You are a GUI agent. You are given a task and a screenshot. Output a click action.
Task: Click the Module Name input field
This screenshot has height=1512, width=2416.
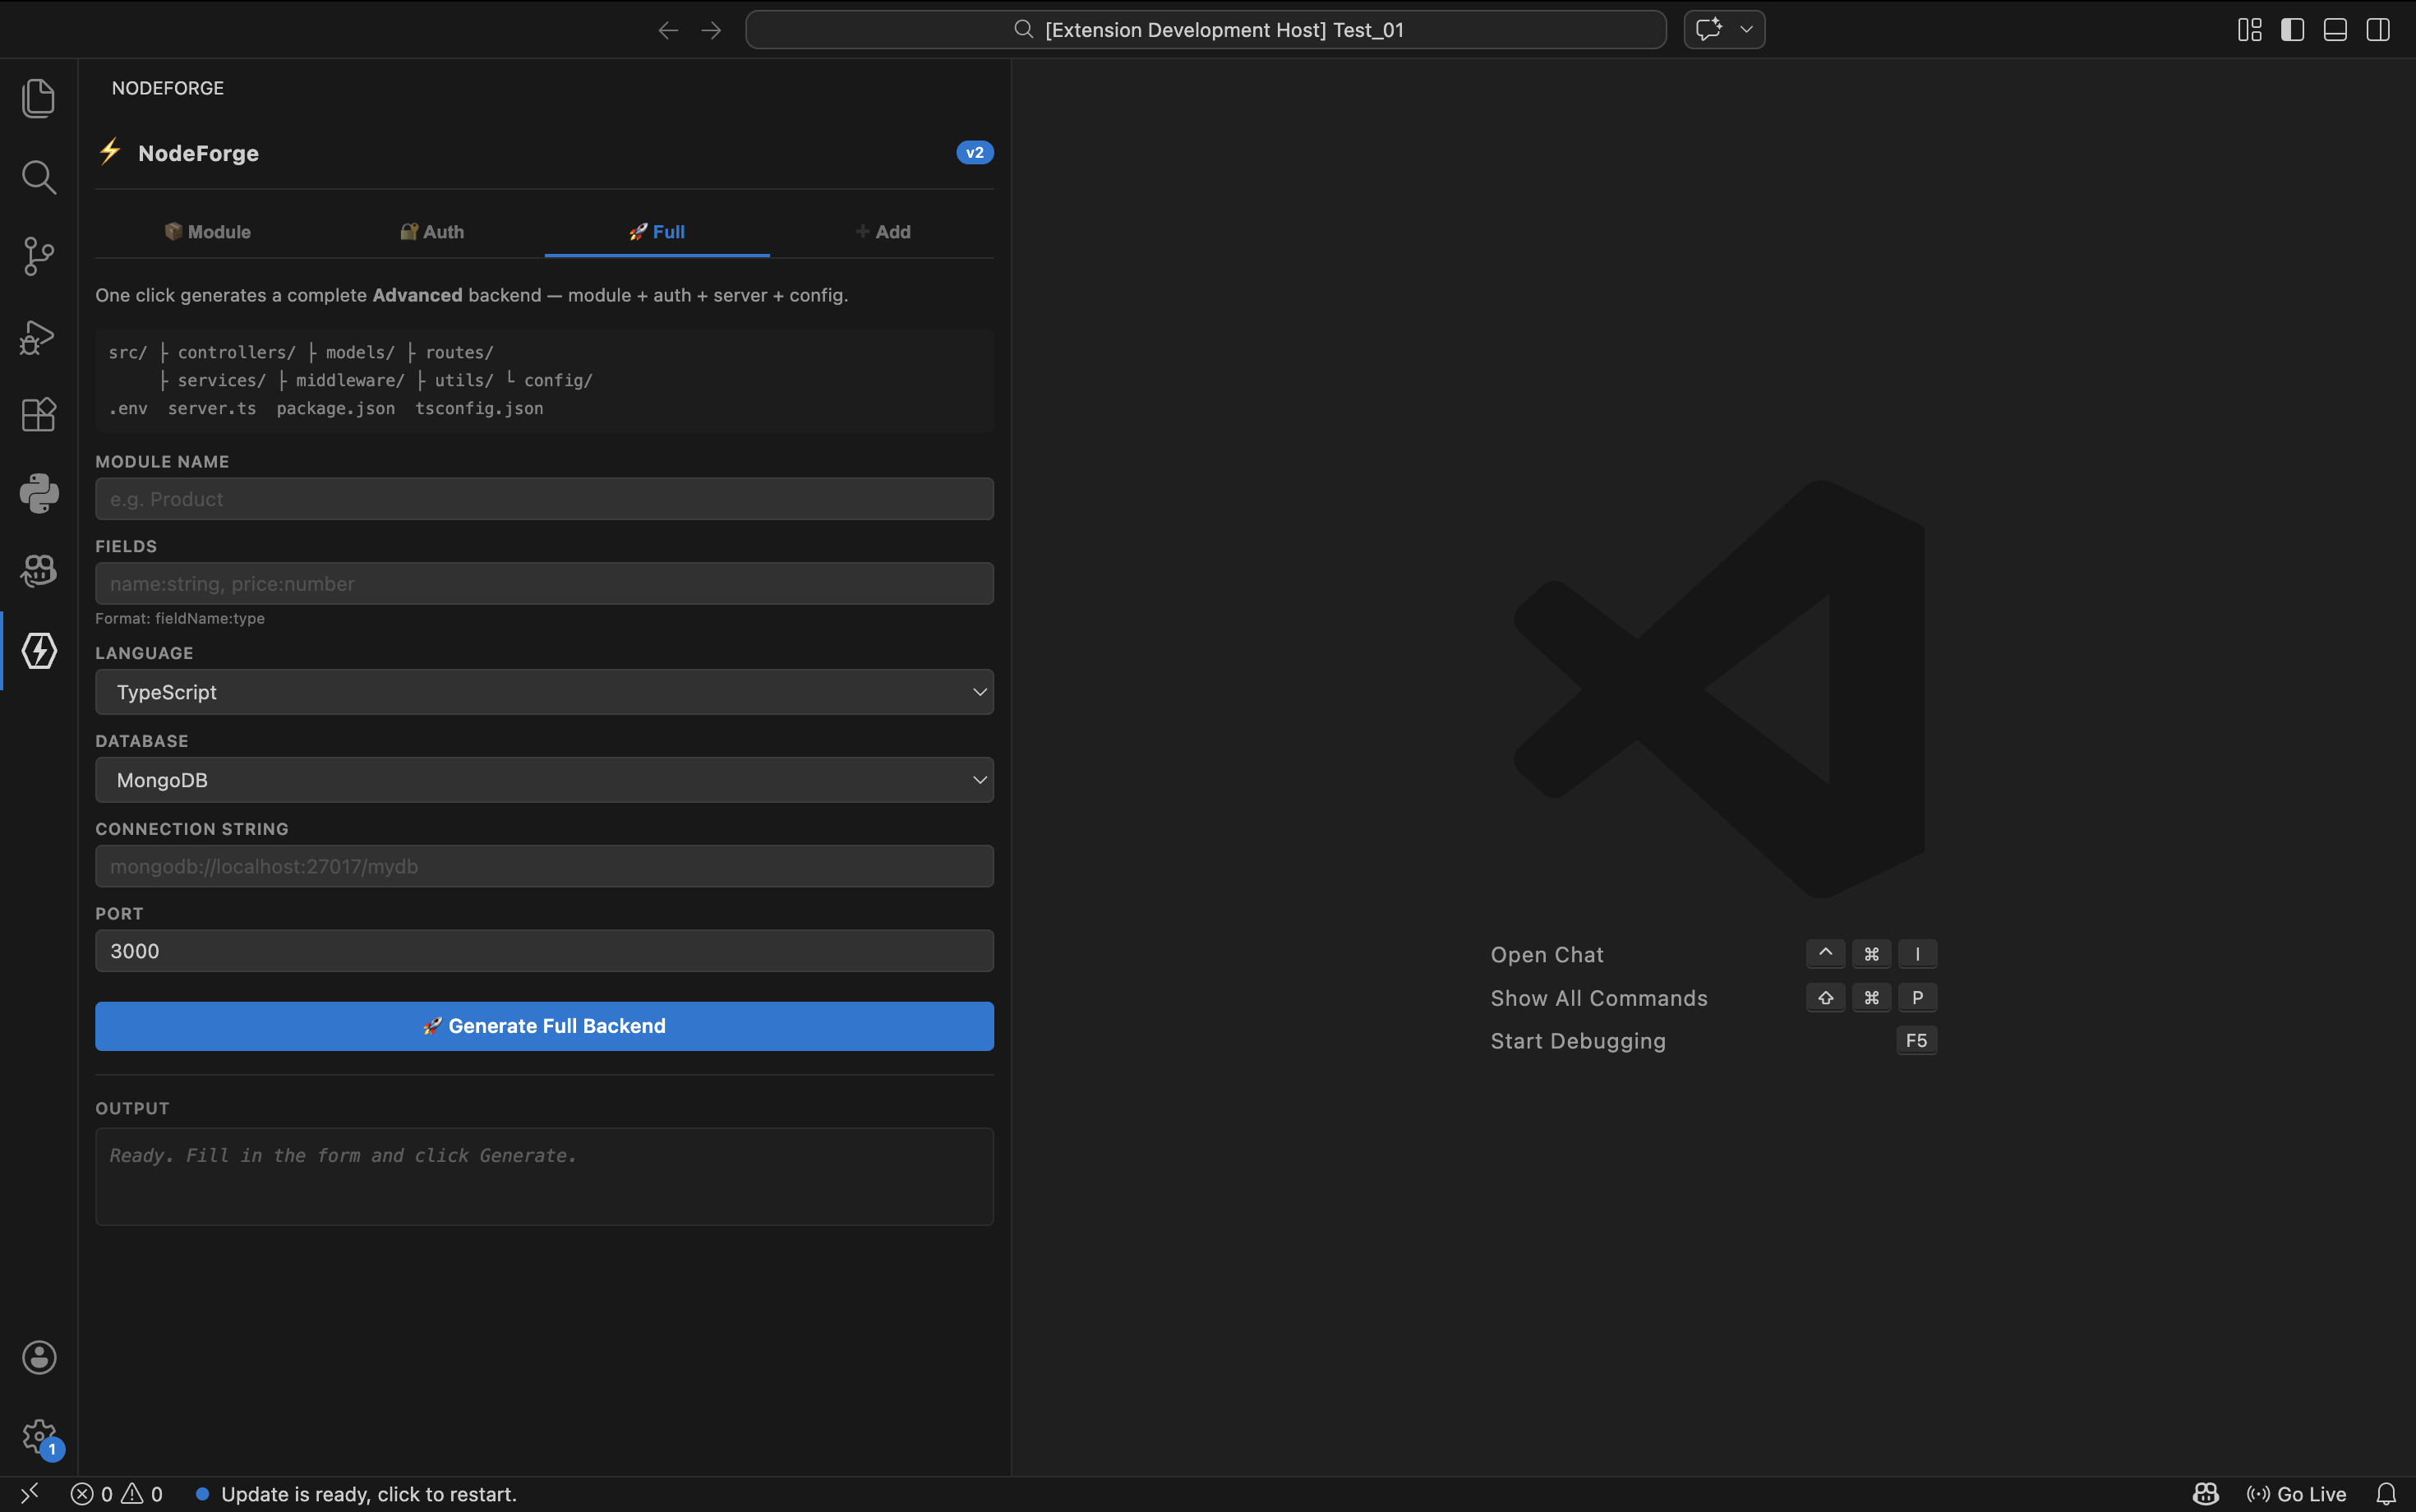[544, 499]
